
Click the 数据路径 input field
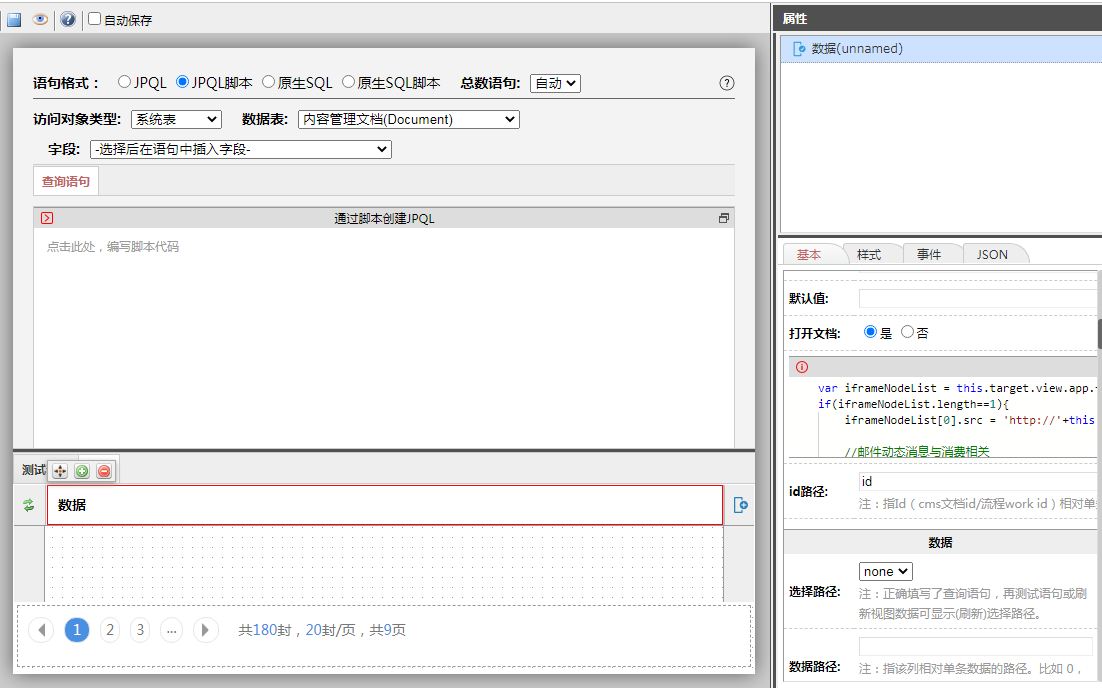pos(976,647)
